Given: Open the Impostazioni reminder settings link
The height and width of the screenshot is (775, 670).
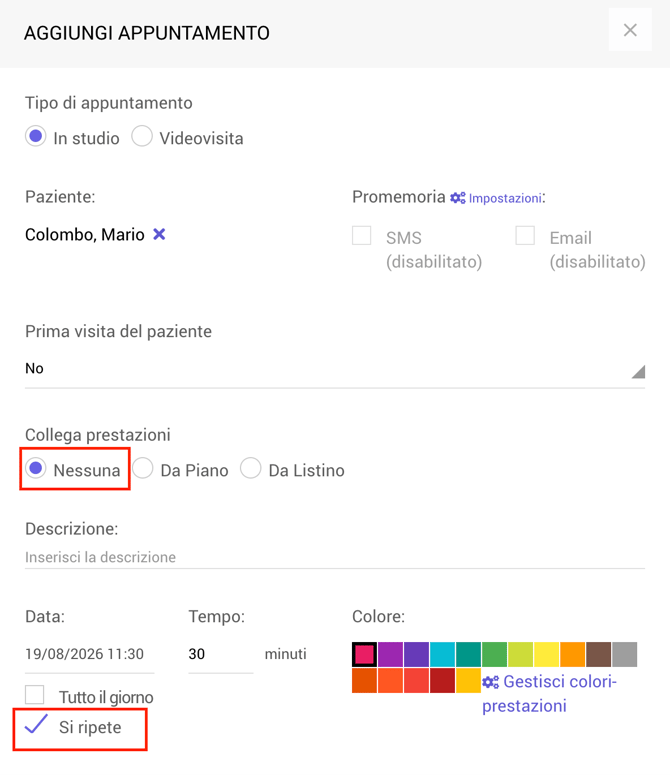Looking at the screenshot, I should (x=505, y=198).
